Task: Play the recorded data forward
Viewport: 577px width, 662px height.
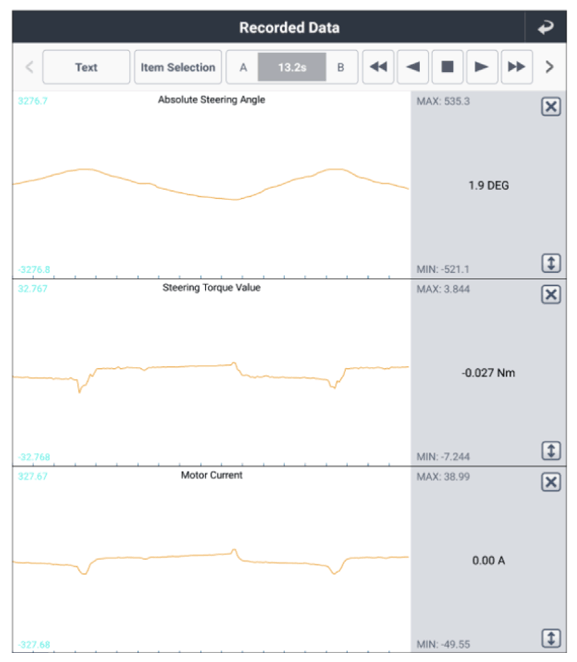Action: 482,67
